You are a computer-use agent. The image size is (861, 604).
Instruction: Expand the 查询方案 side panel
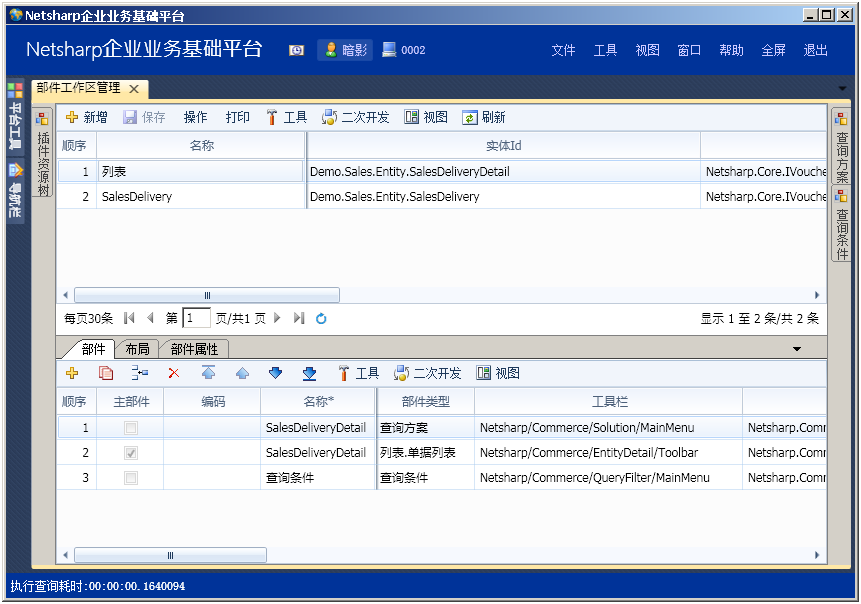point(841,147)
